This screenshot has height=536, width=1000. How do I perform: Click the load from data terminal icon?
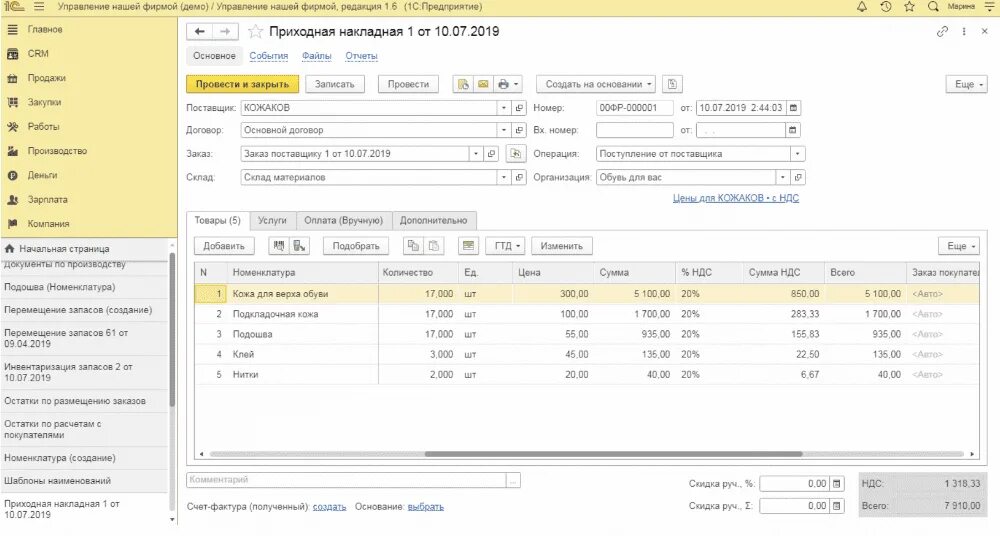click(x=299, y=246)
